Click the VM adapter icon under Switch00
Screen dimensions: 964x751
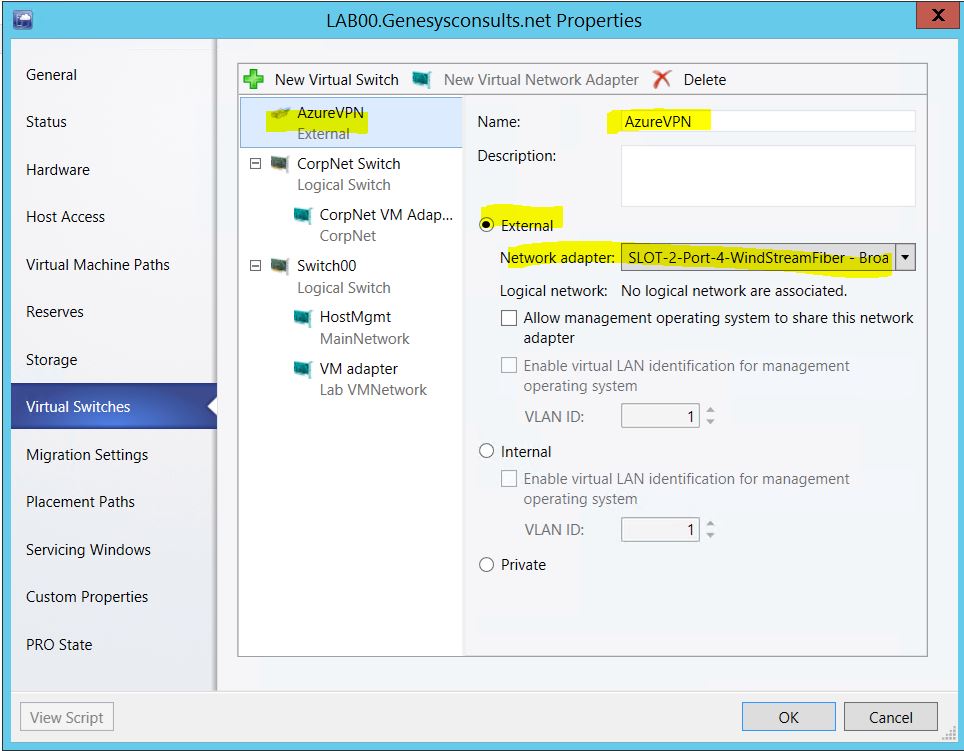click(x=302, y=369)
